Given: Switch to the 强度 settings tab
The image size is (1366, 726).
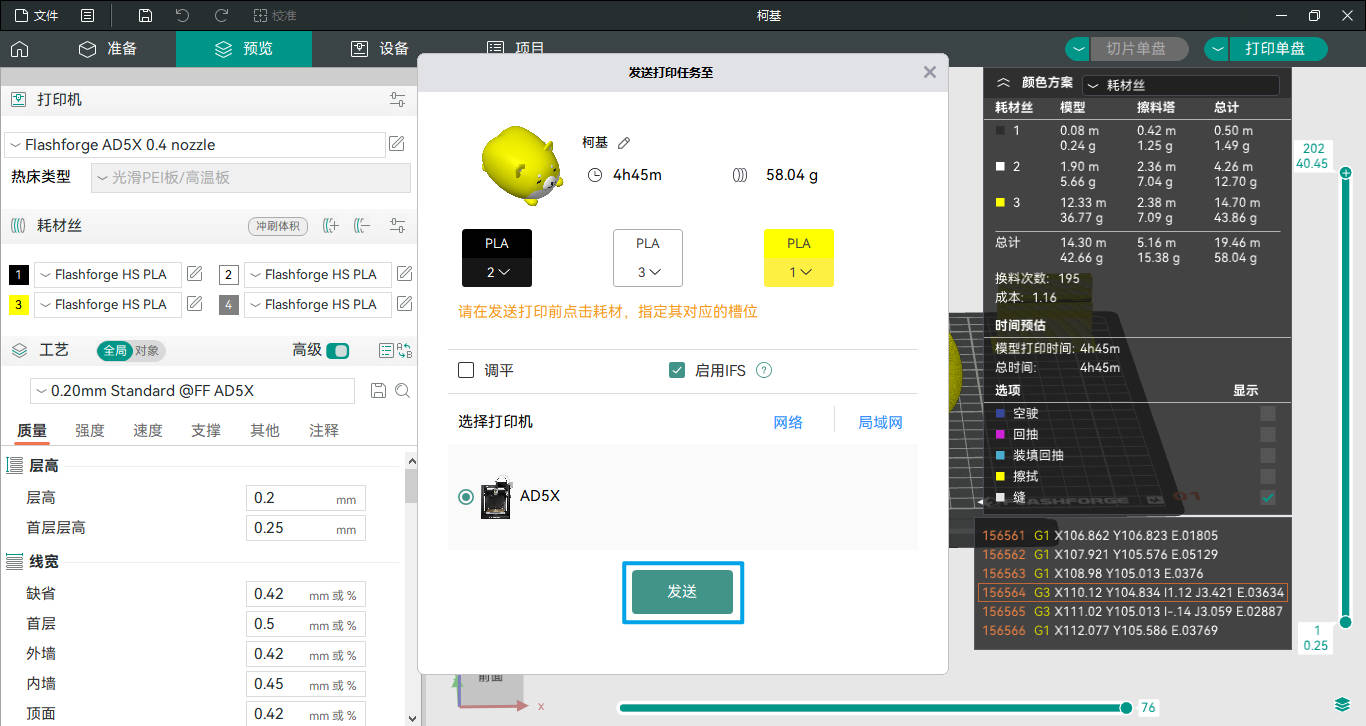Looking at the screenshot, I should (x=90, y=430).
